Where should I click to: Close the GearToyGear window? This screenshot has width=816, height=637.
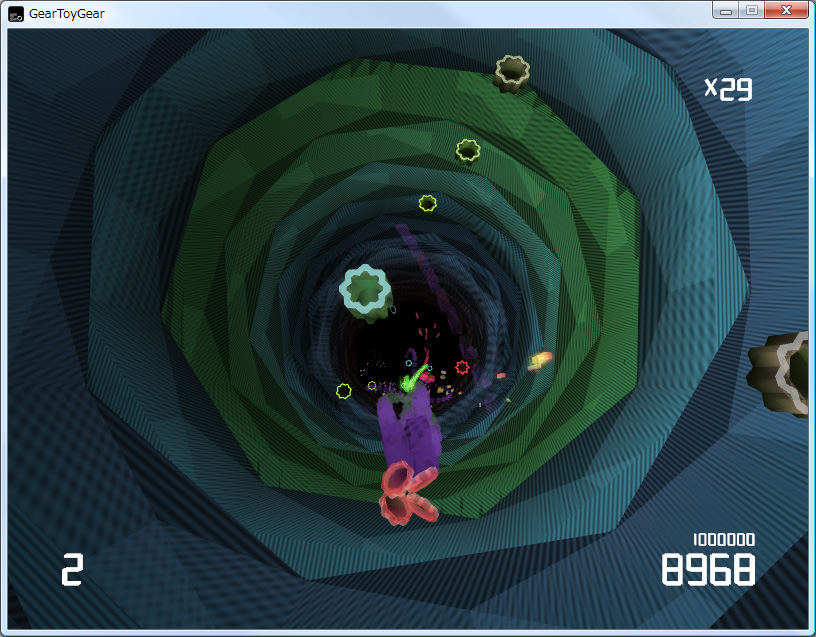click(787, 10)
